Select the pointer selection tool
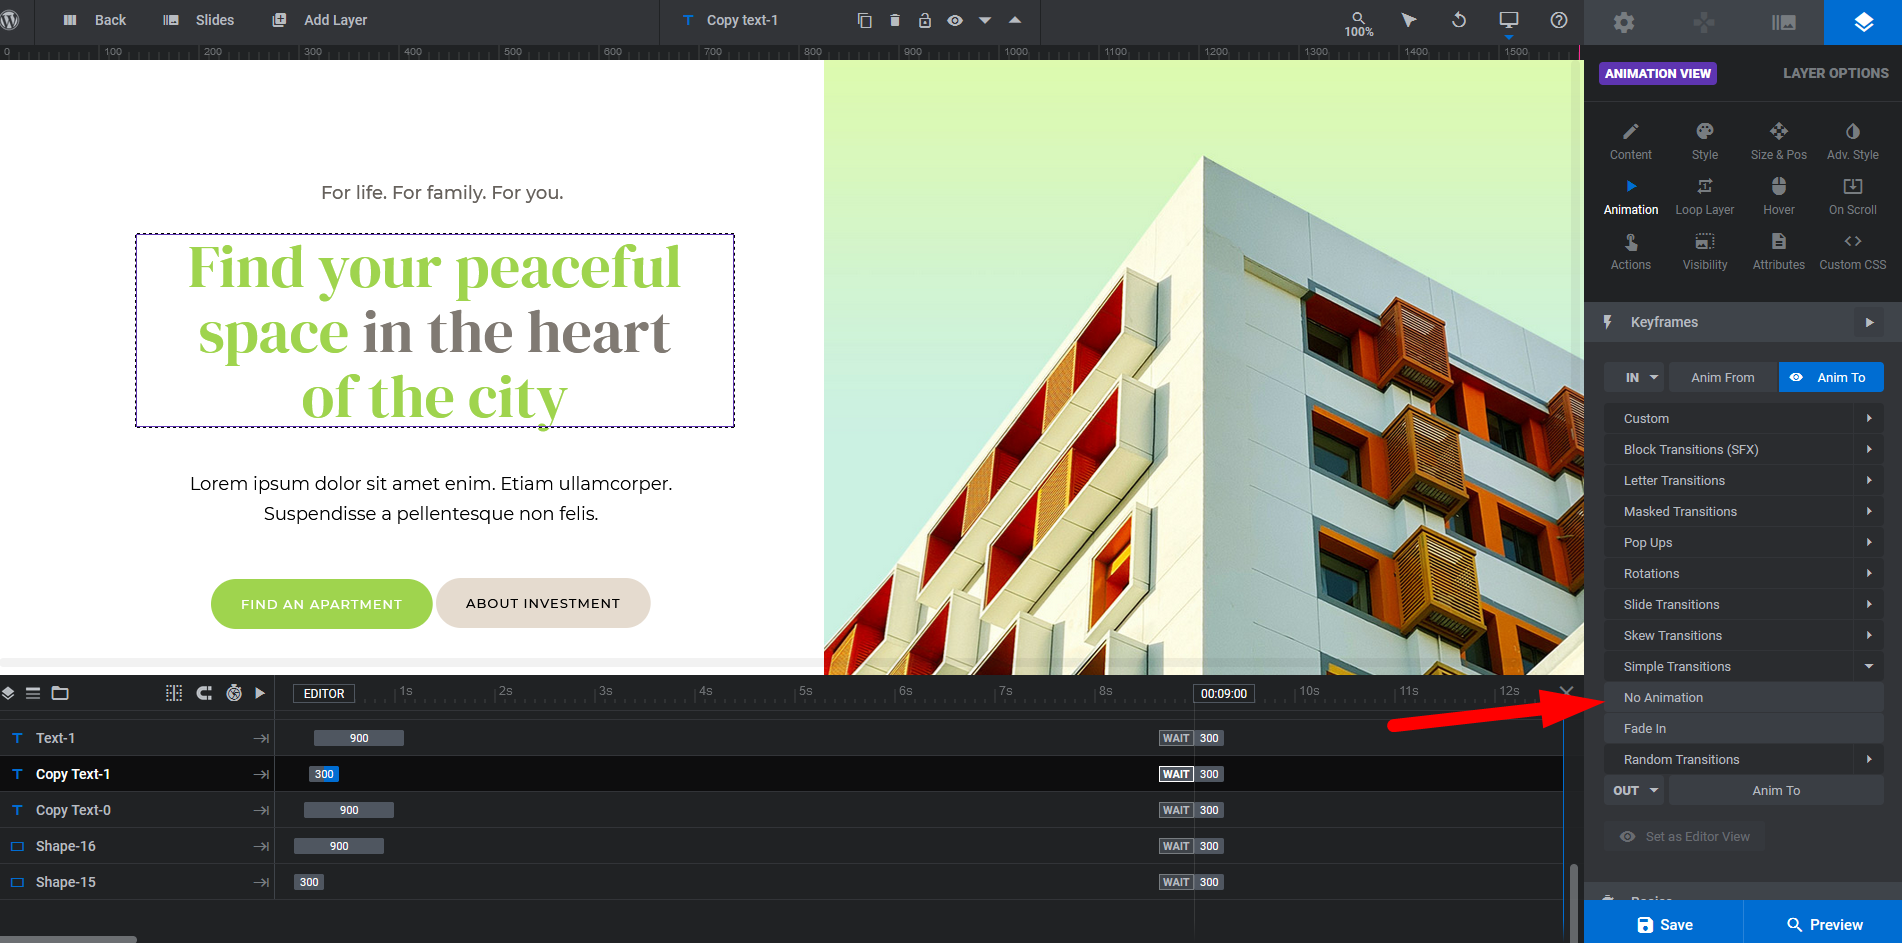The width and height of the screenshot is (1902, 943). click(x=1409, y=20)
